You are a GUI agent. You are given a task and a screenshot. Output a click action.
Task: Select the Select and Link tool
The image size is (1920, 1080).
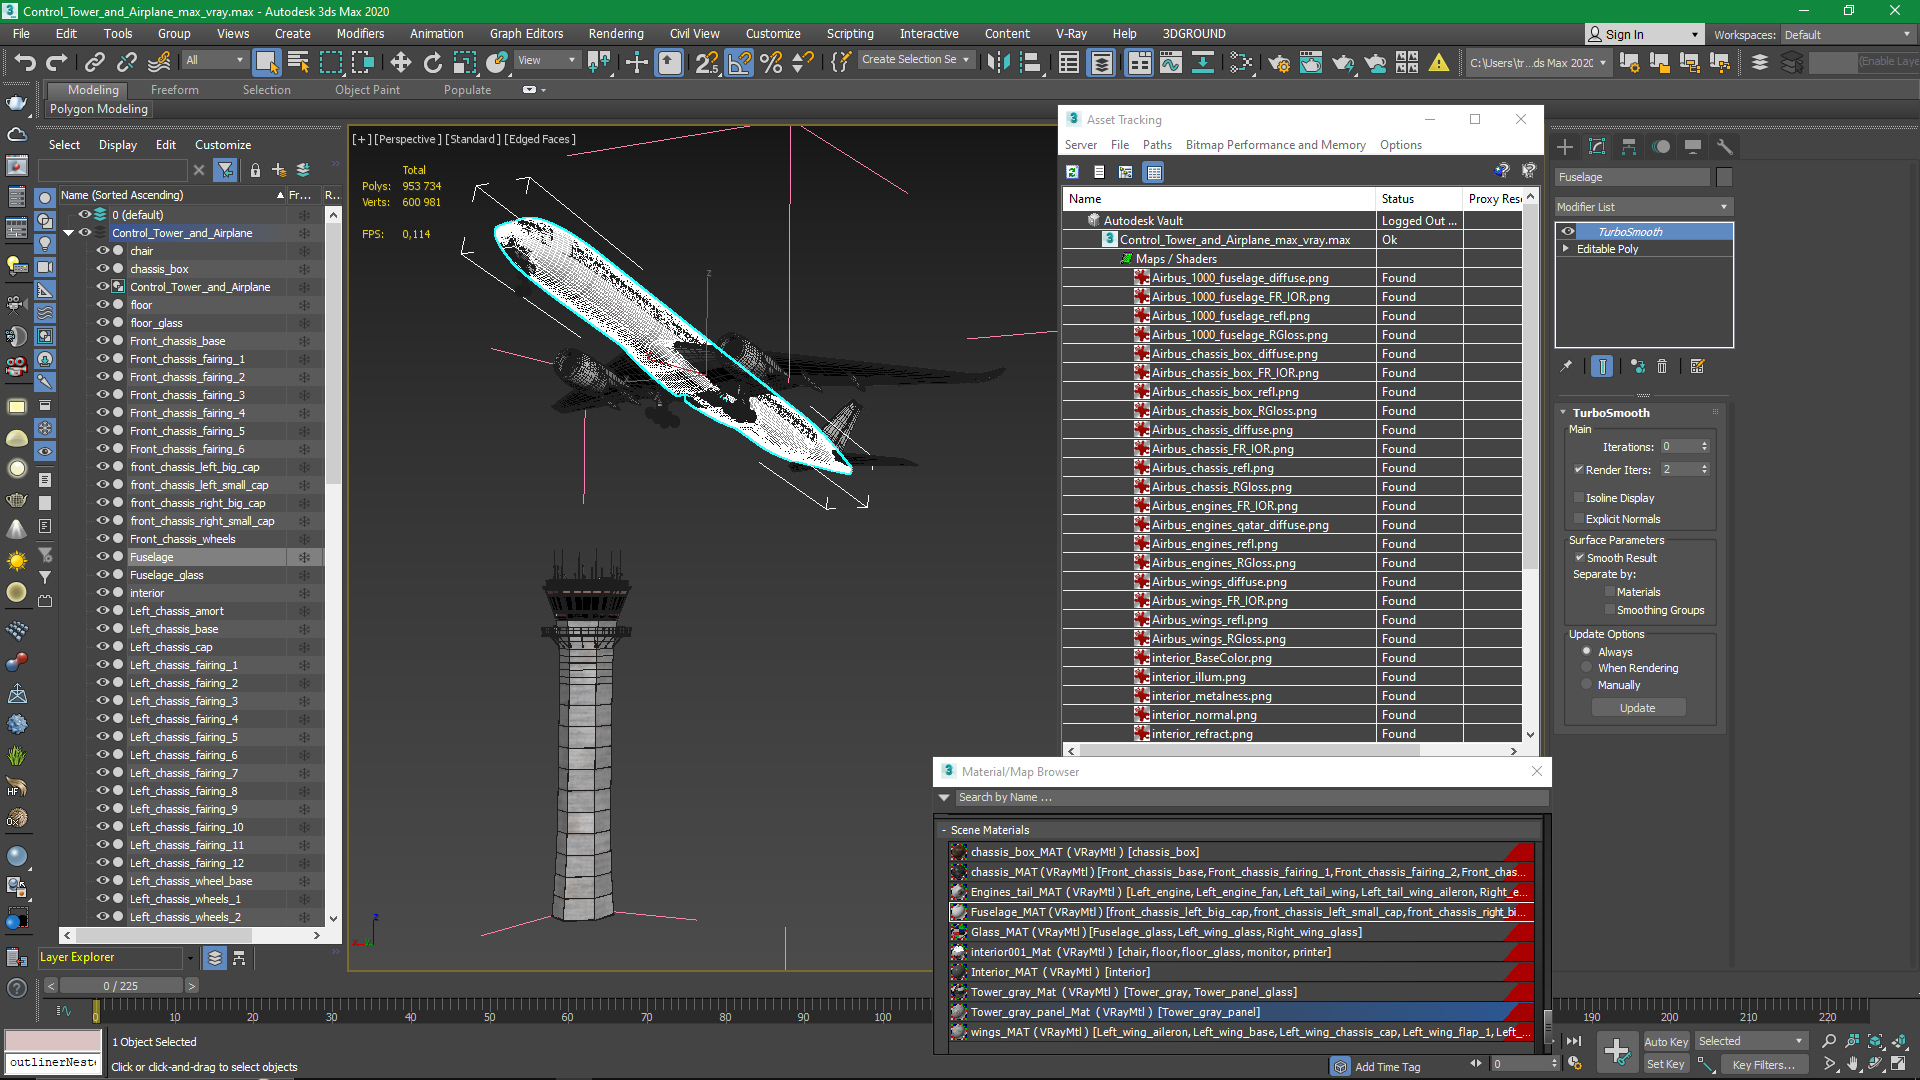click(95, 63)
